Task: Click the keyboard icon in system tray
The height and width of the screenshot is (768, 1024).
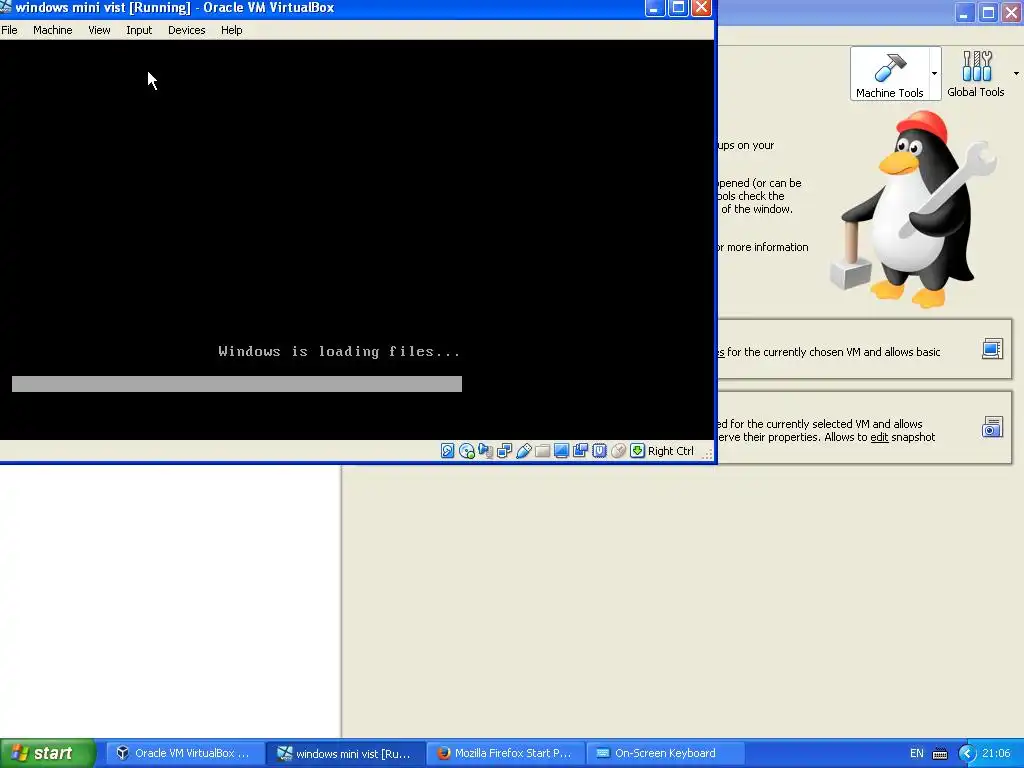Action: (x=940, y=754)
